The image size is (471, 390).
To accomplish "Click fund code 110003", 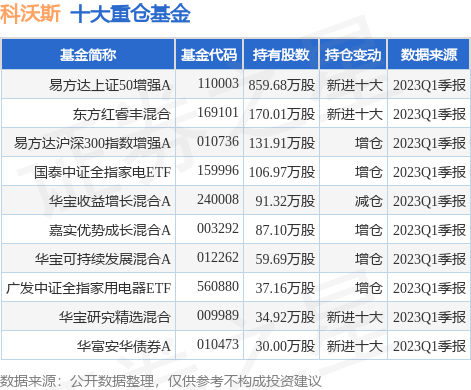I will coord(218,83).
